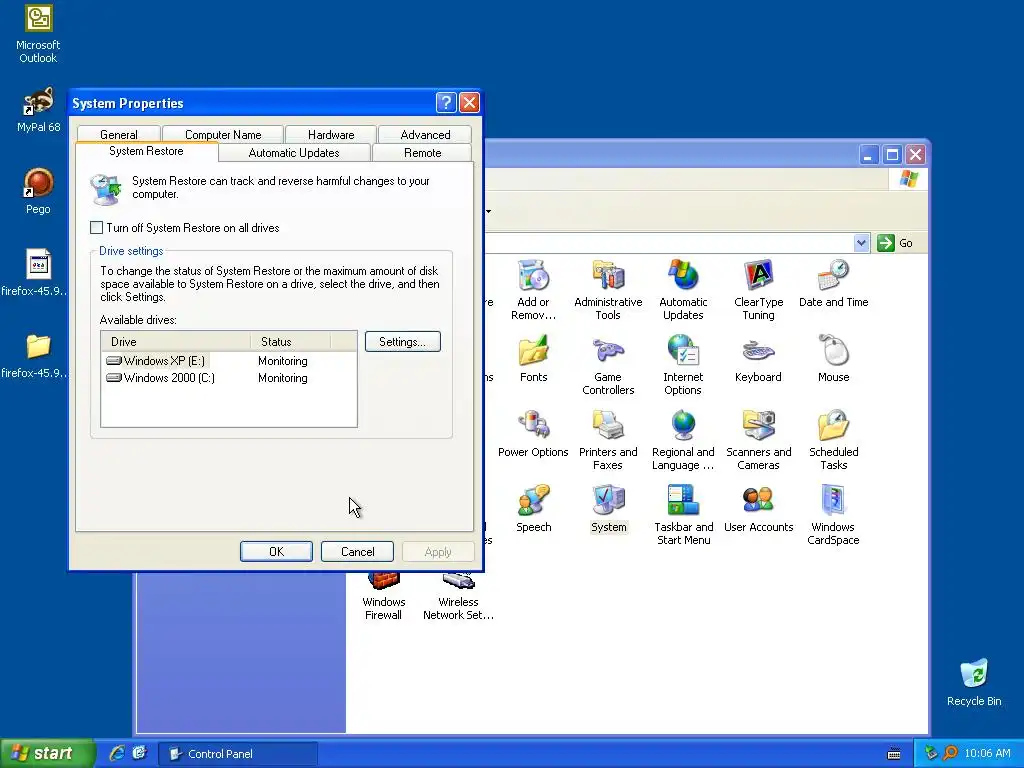Expand the Control Panel address bar dropdown
The width and height of the screenshot is (1024, 768).
(861, 243)
